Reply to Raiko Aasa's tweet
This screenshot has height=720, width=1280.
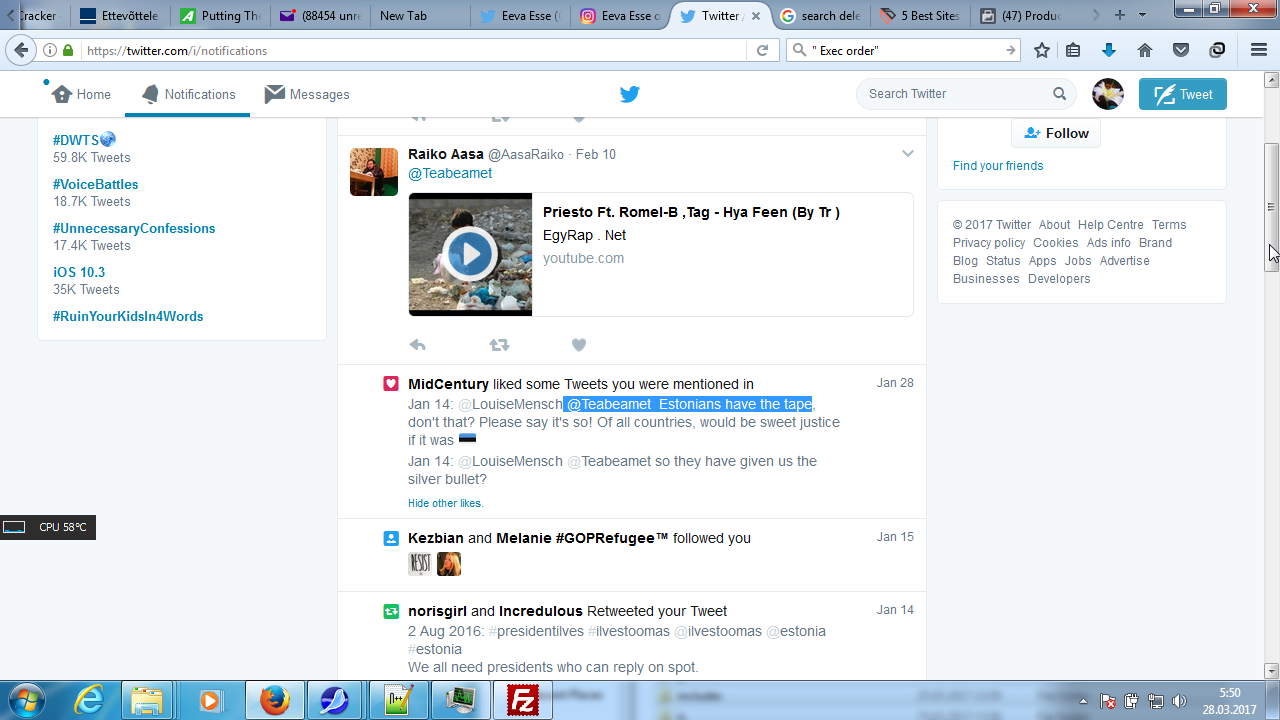click(418, 345)
